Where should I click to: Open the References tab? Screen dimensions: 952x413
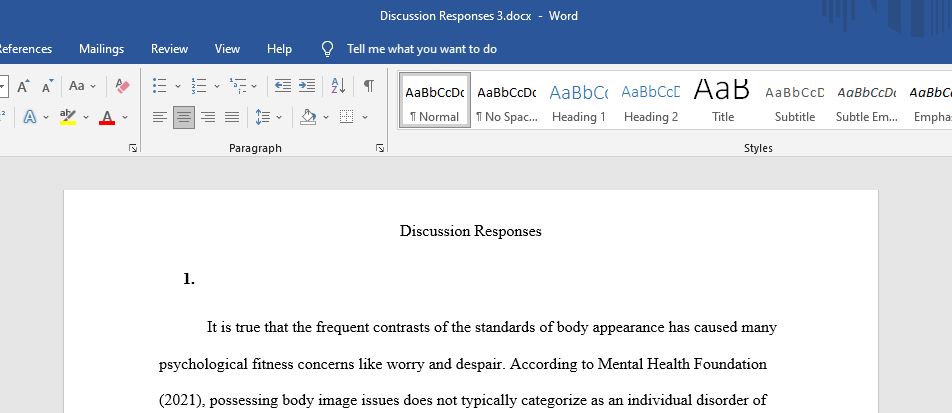(x=25, y=49)
